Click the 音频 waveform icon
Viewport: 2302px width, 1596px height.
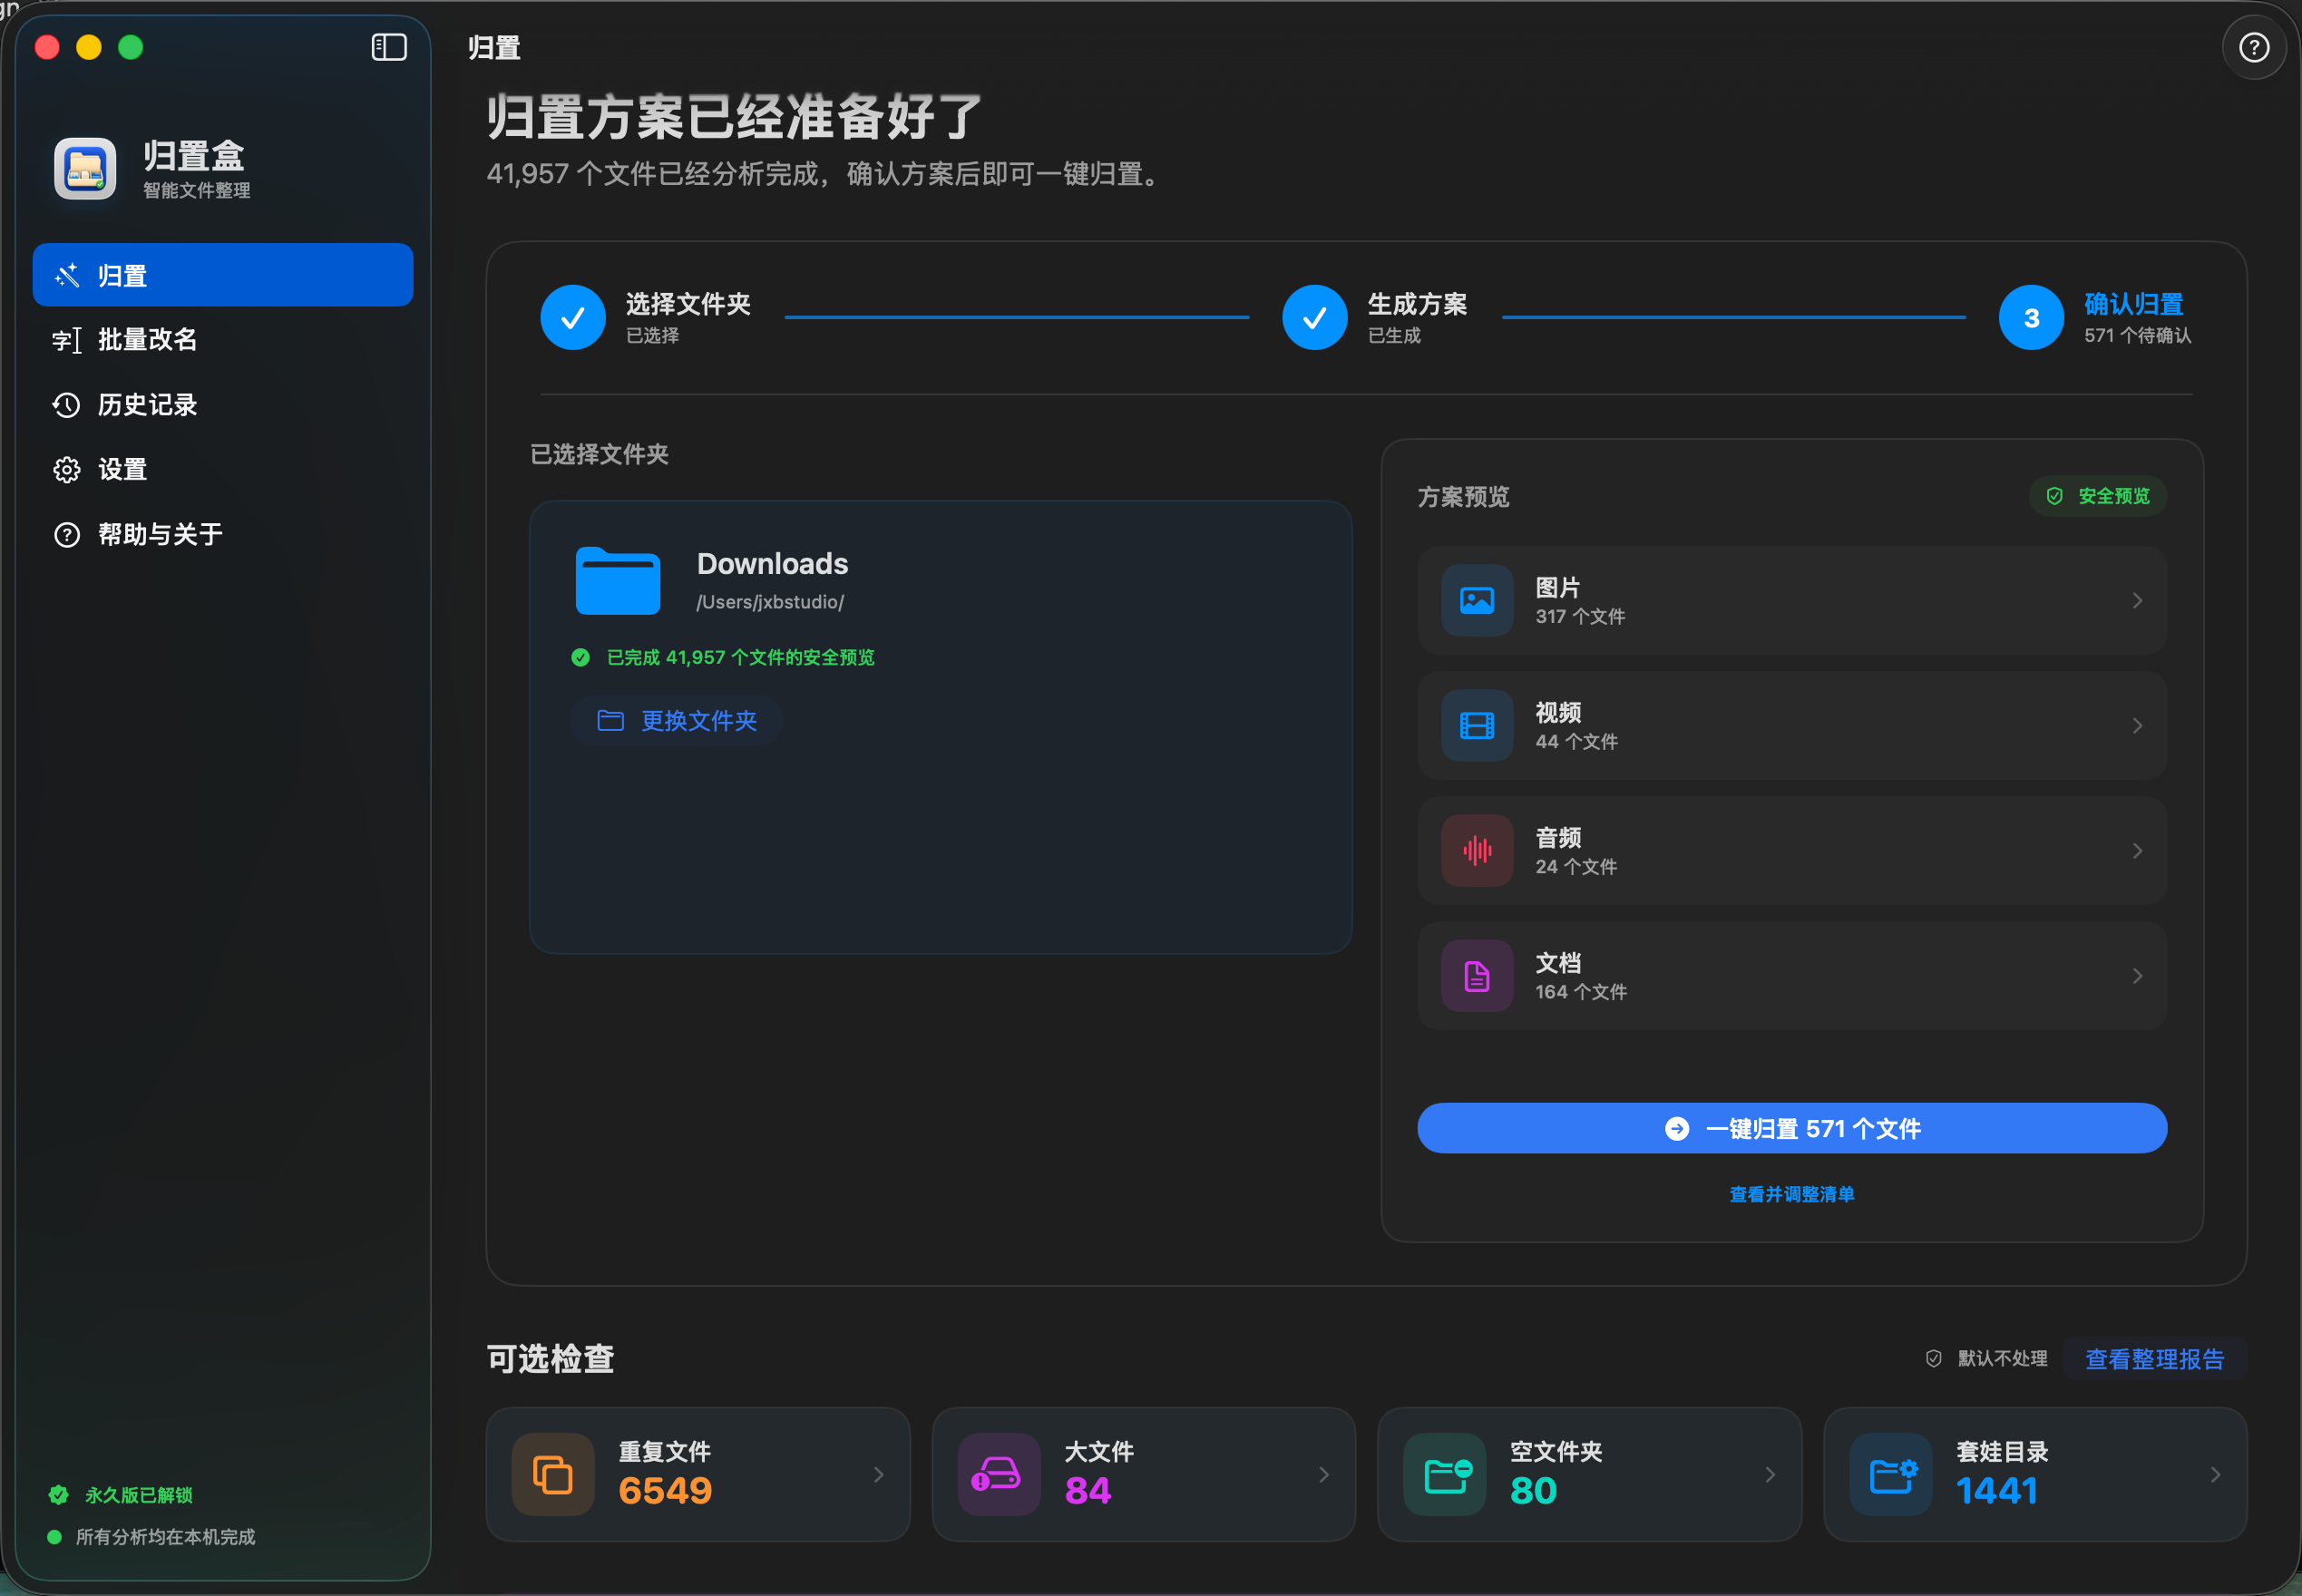pos(1476,850)
